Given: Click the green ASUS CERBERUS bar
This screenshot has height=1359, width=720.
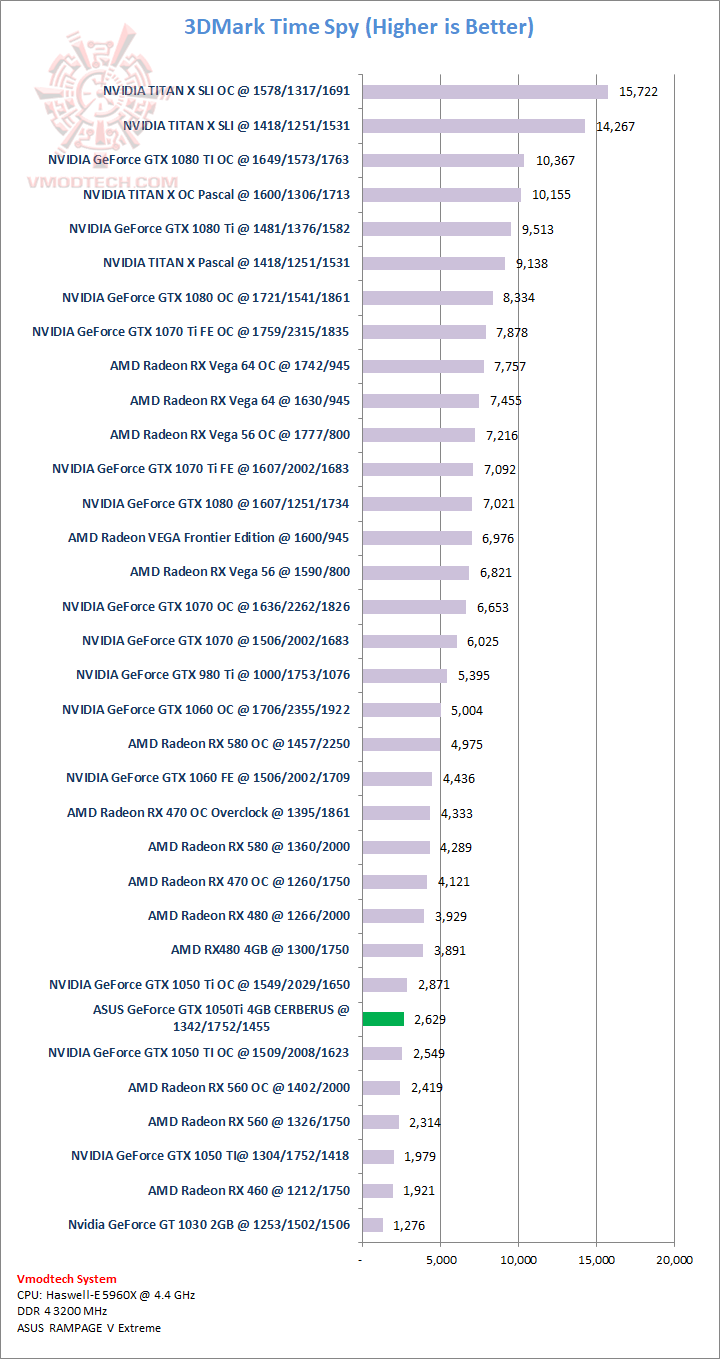Looking at the screenshot, I should 383,1019.
